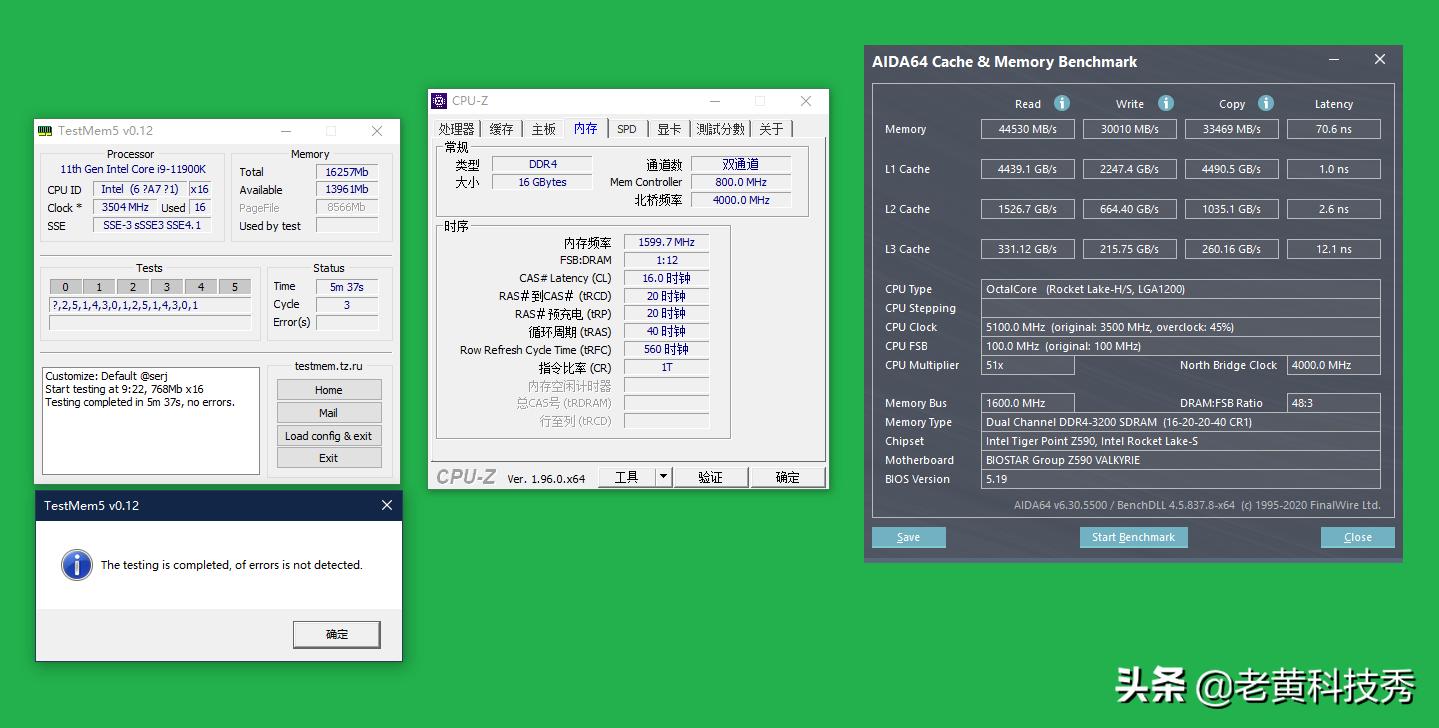The width and height of the screenshot is (1439, 728).
Task: Save the AIDA64 benchmark results
Action: click(x=909, y=537)
